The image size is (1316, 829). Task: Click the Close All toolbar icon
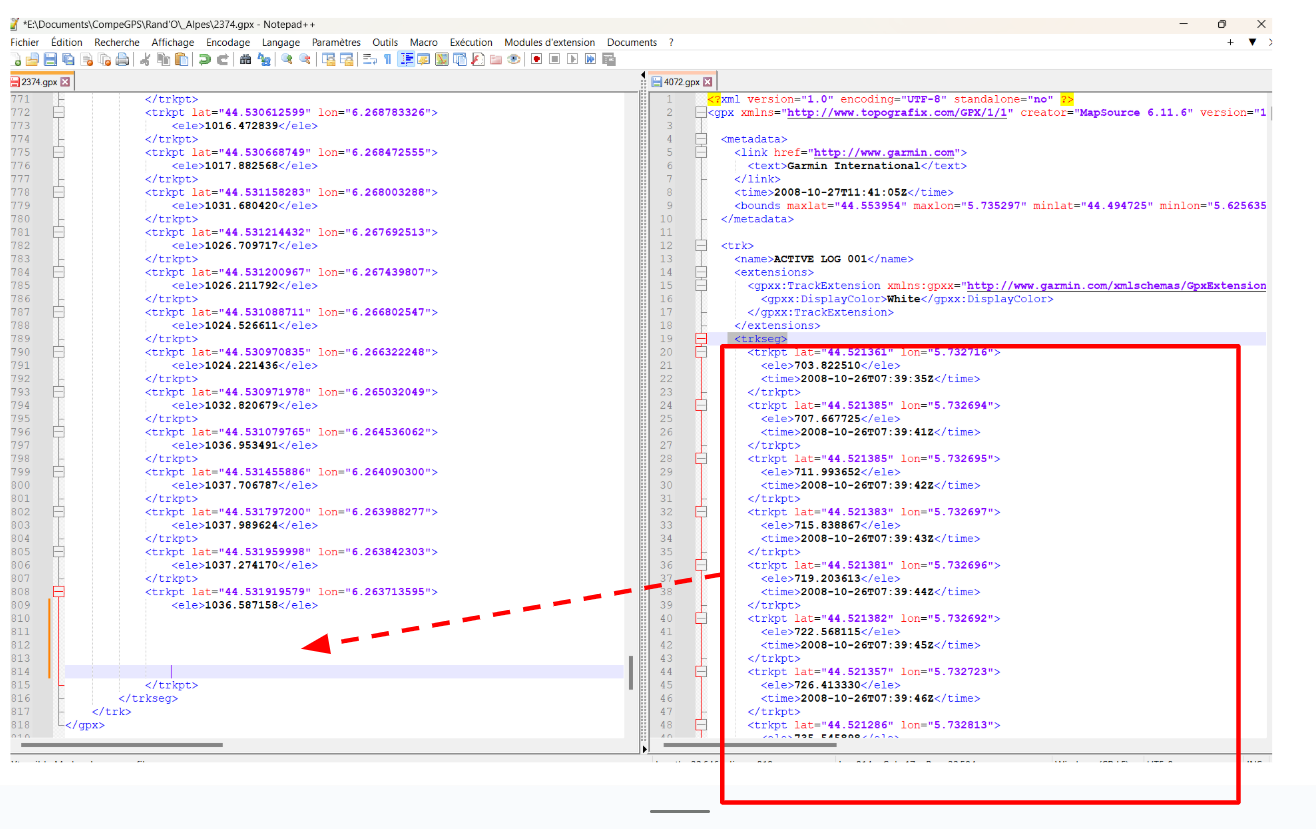coord(104,59)
